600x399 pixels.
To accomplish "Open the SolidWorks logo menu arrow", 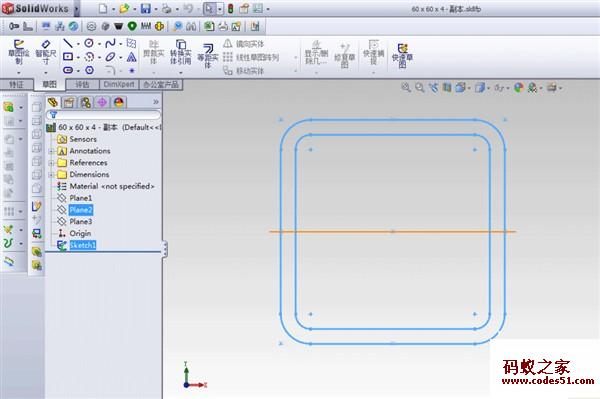I will 76,9.
